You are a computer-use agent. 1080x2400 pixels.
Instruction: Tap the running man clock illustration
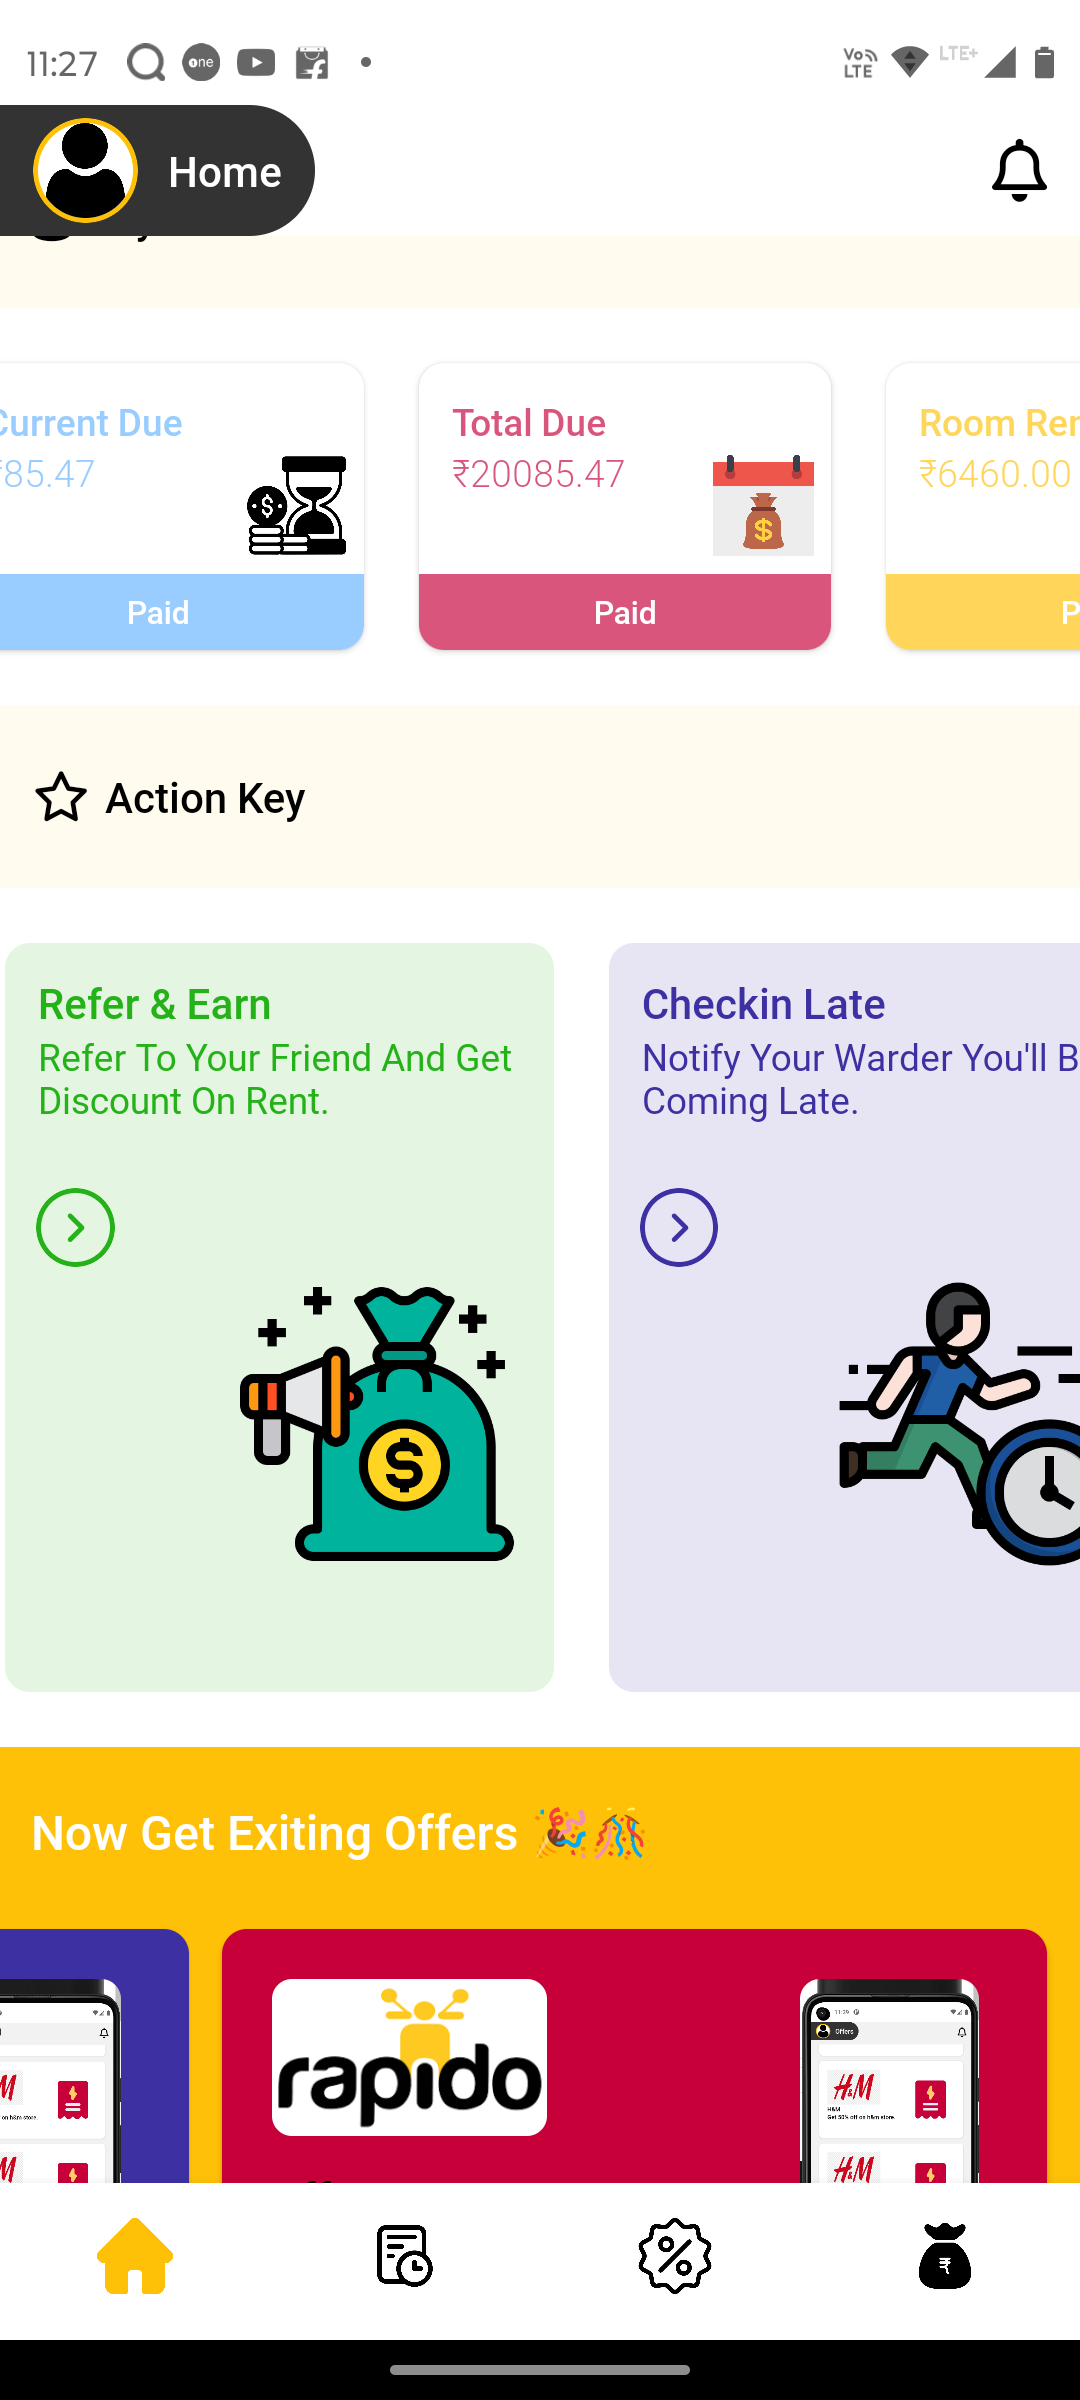point(960,1423)
